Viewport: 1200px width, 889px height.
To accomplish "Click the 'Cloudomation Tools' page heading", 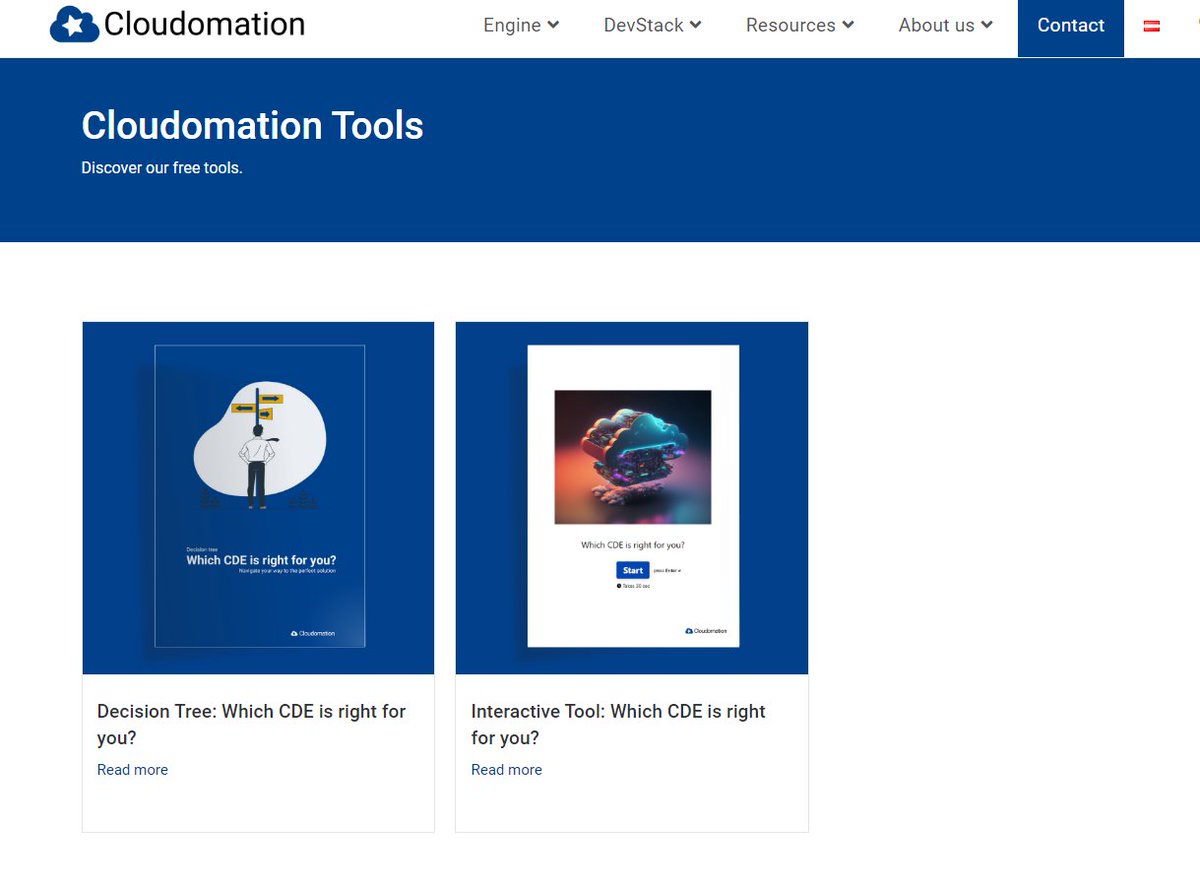I will pos(252,126).
